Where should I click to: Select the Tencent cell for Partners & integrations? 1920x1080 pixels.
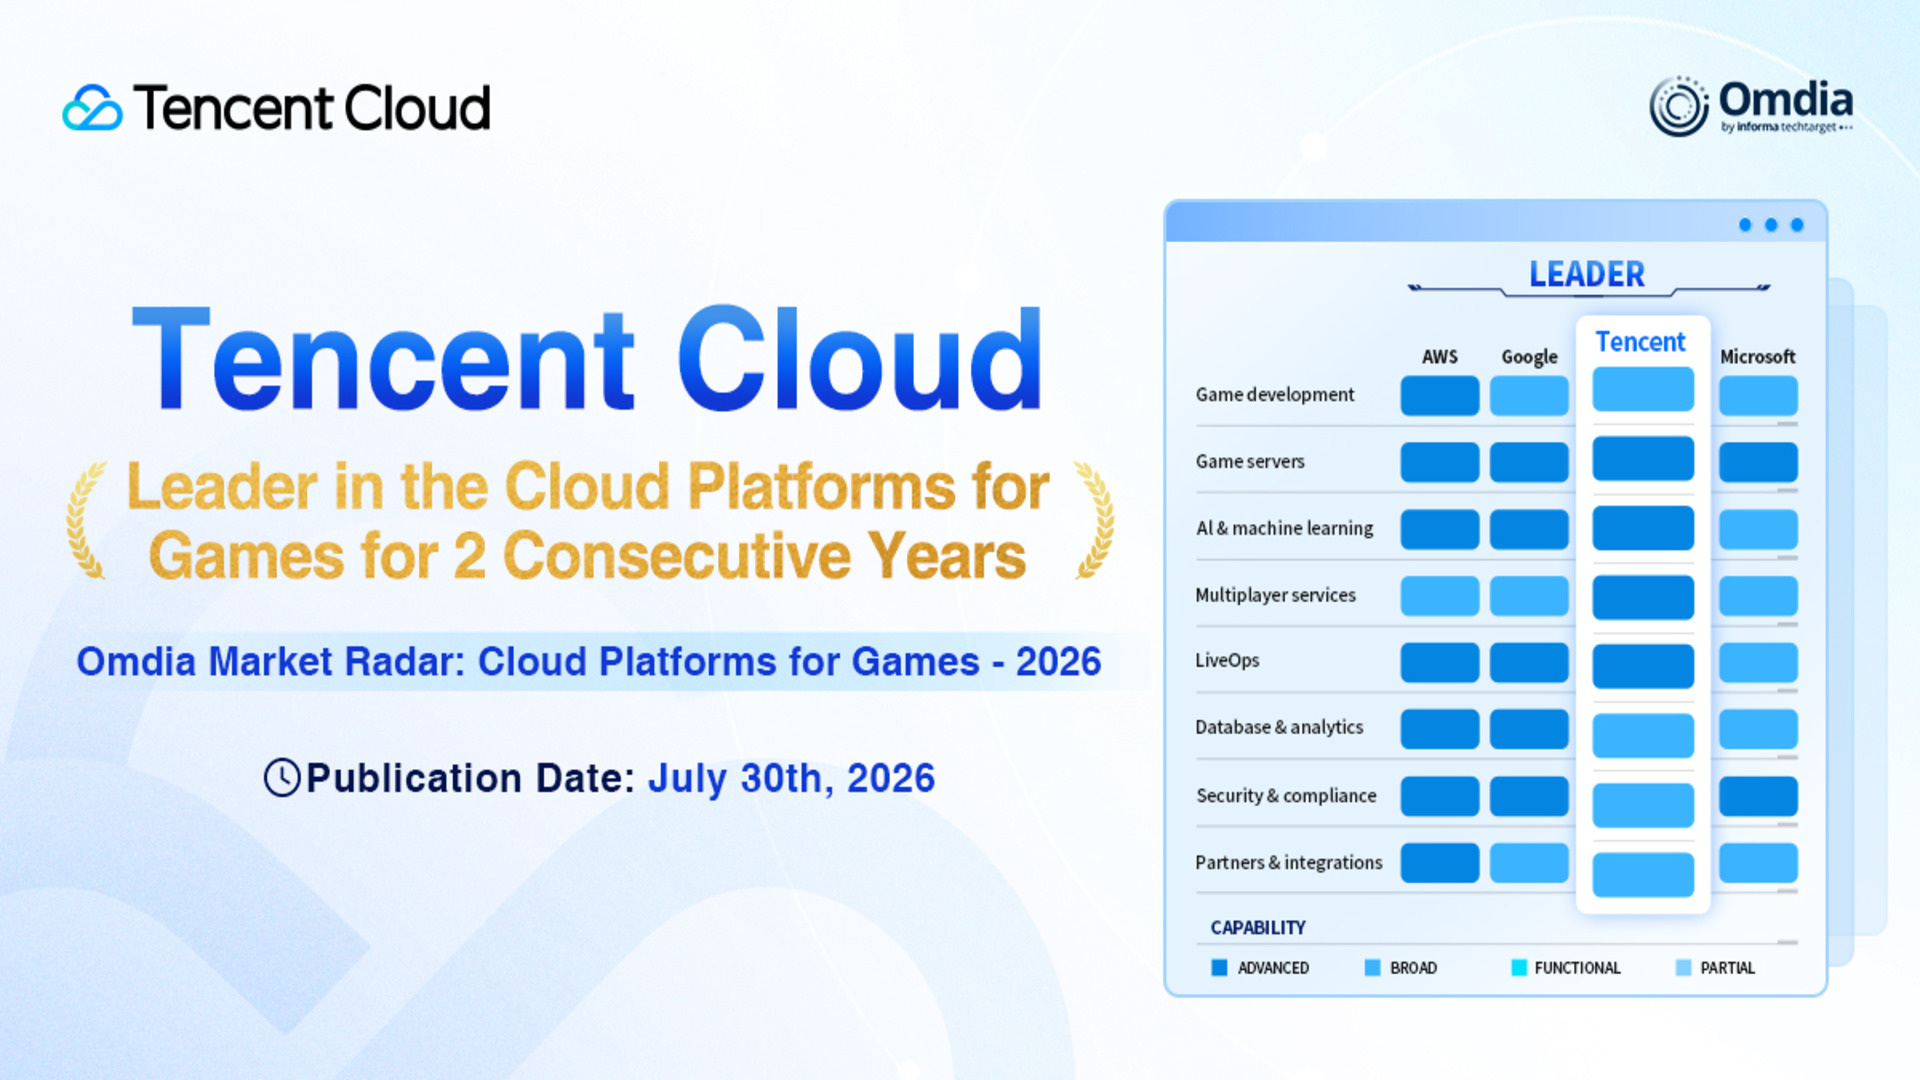pyautogui.click(x=1643, y=875)
